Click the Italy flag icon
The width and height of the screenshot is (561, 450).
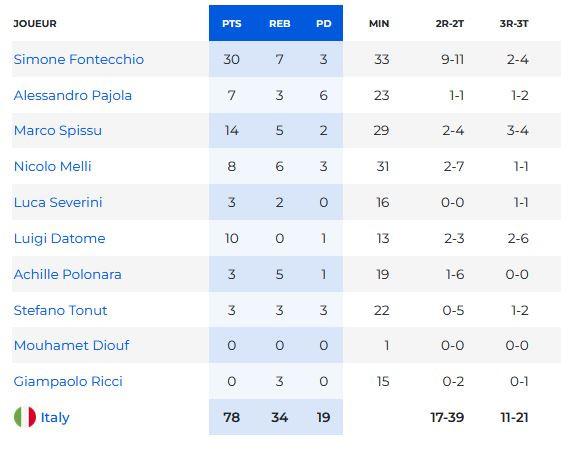pyautogui.click(x=25, y=417)
